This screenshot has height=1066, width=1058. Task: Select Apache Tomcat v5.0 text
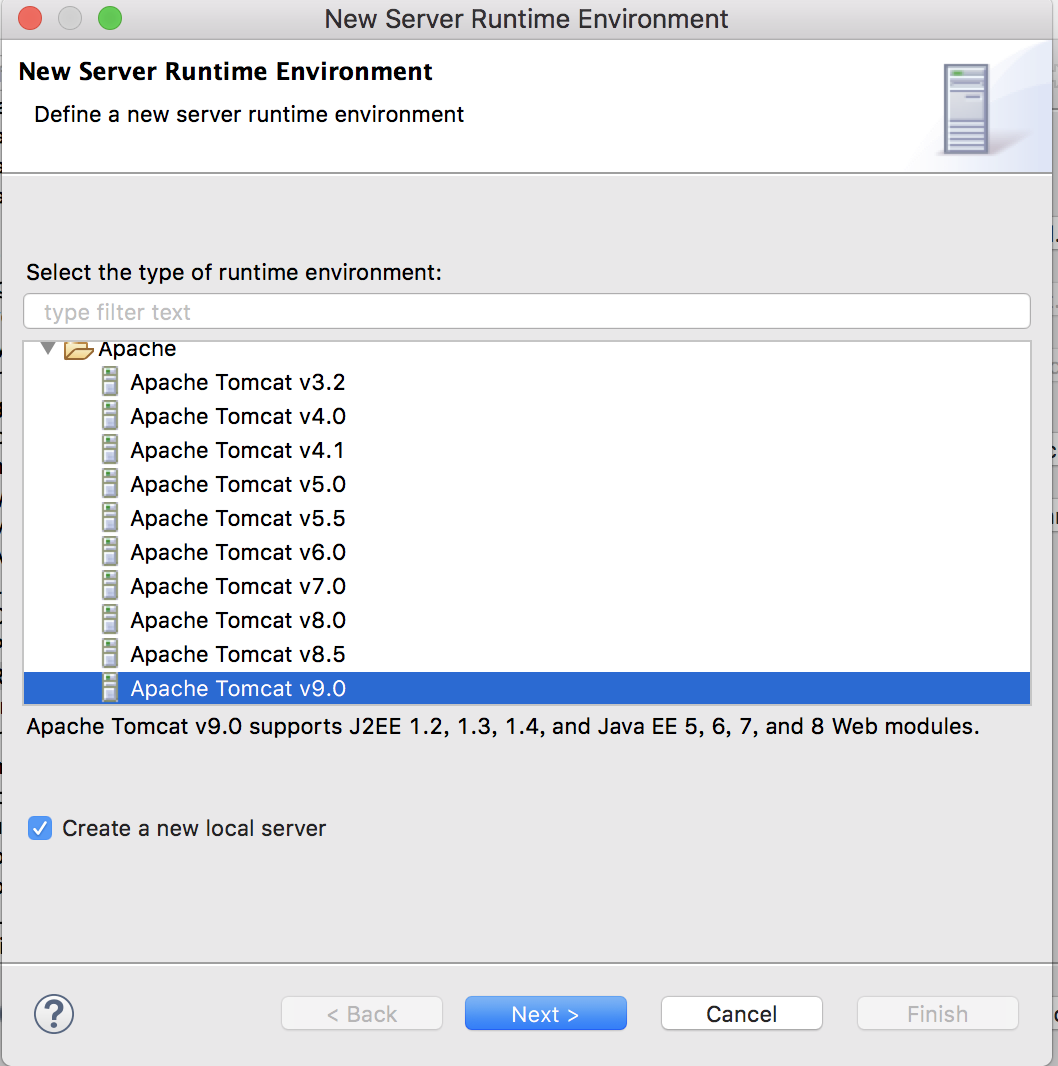(238, 484)
